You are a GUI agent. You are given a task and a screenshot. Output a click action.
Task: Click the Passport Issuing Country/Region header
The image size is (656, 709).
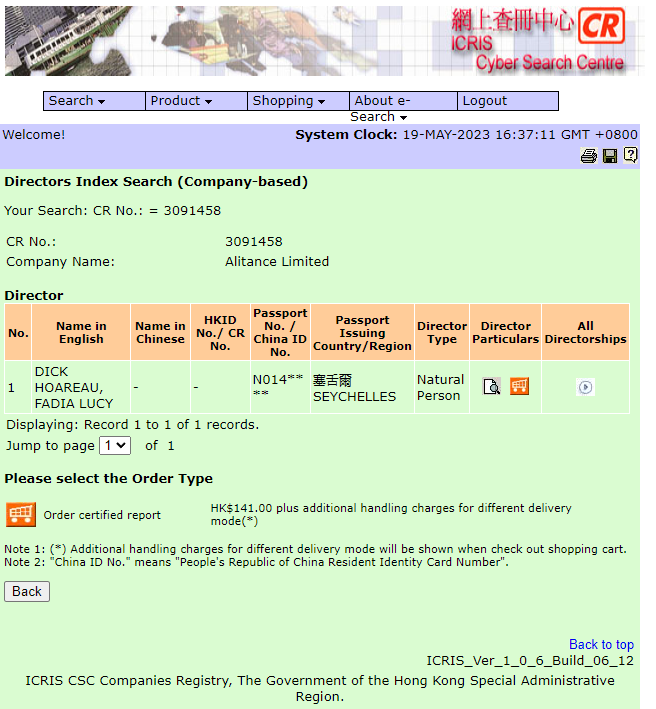coord(362,332)
